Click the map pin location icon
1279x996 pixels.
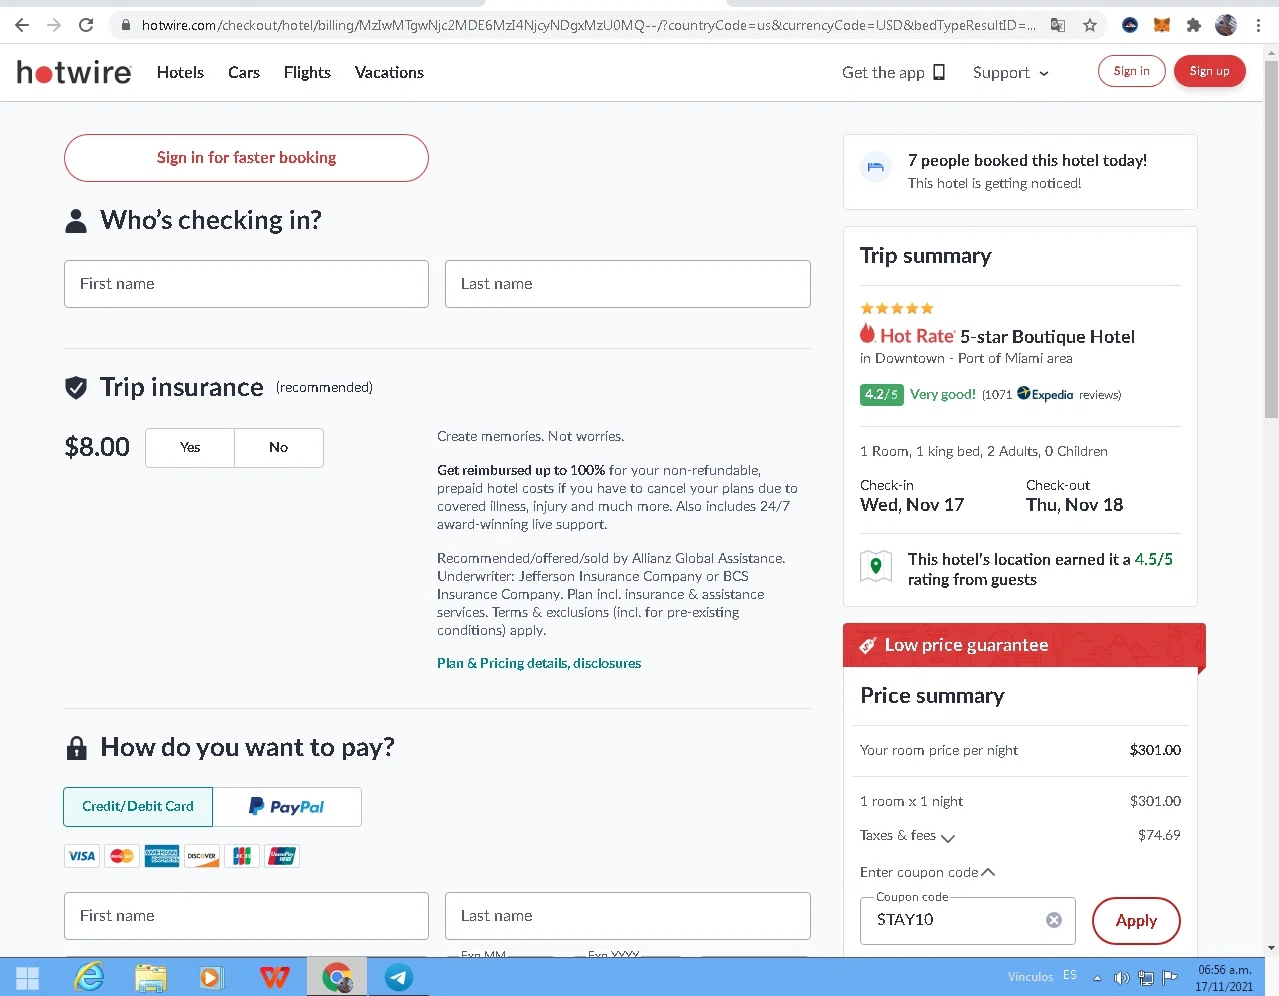876,567
